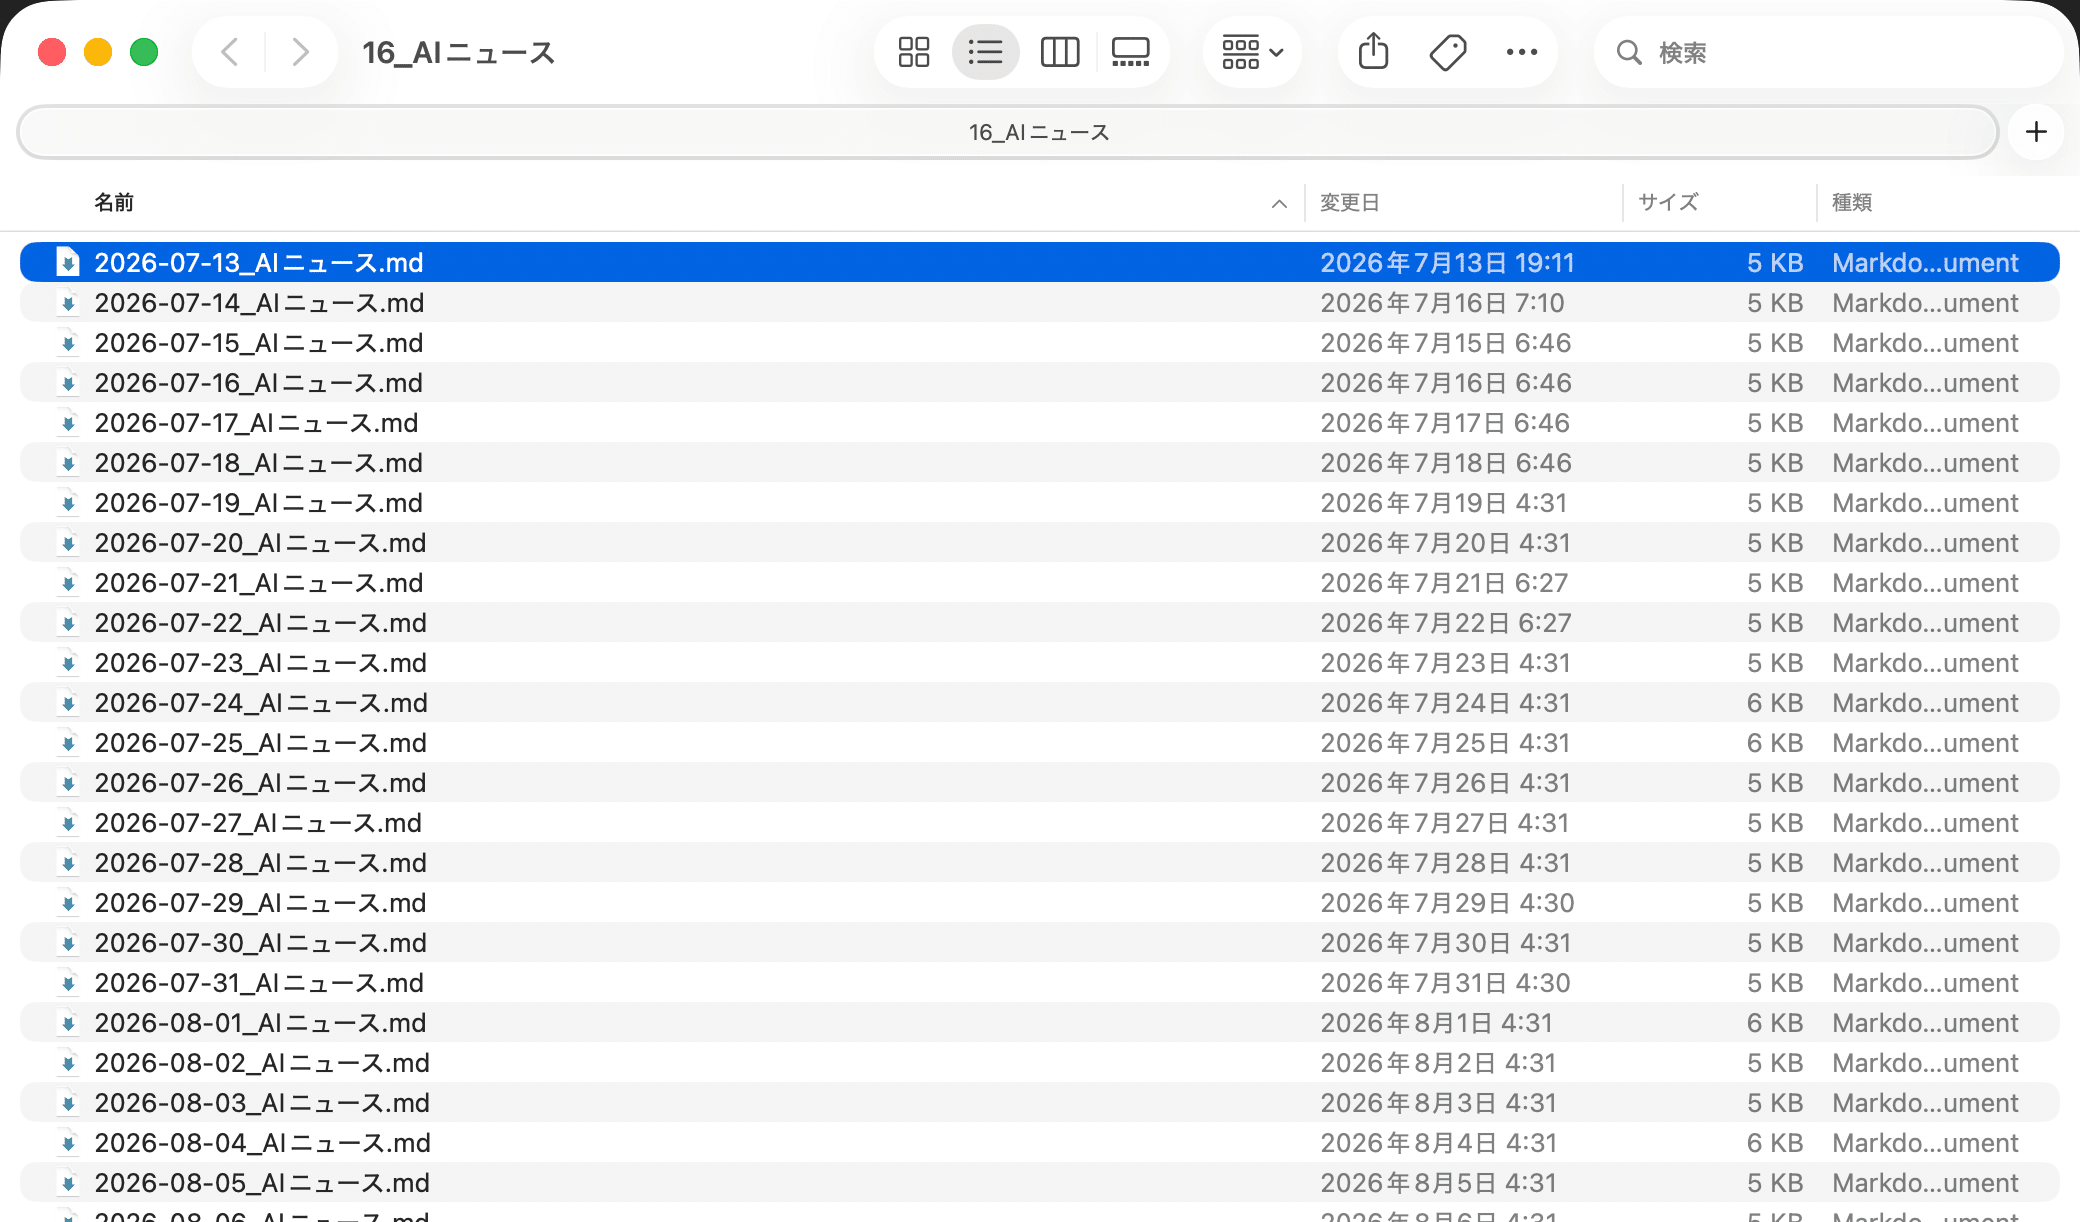Switch to list view
The height and width of the screenshot is (1222, 2080).
pos(985,52)
